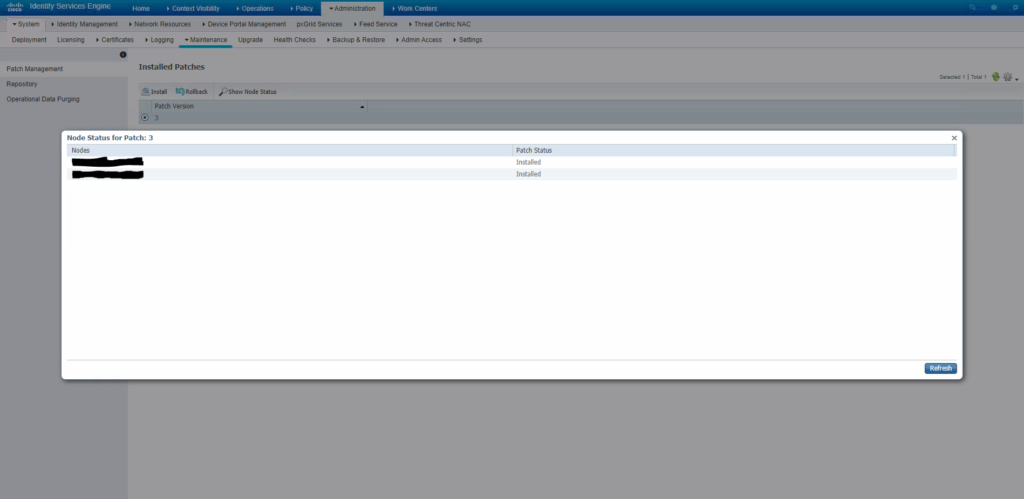Expand the Context Visibility menu
Image resolution: width=1024 pixels, height=499 pixels.
click(193, 8)
